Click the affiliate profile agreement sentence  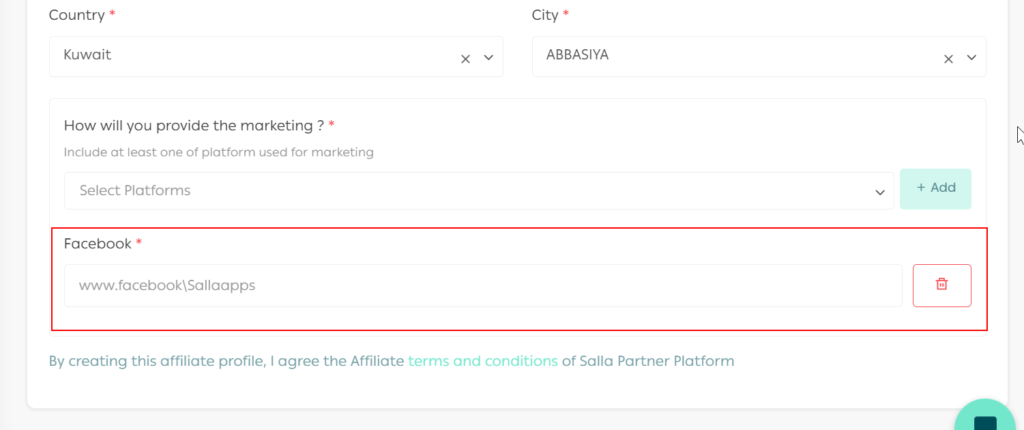click(225, 361)
